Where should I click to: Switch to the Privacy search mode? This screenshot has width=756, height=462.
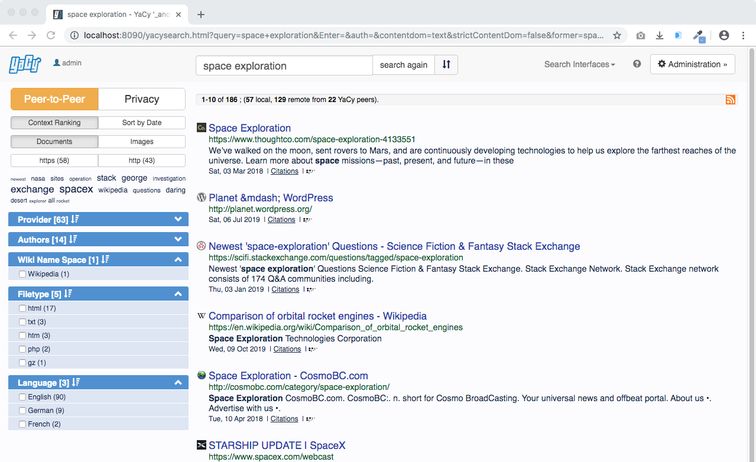point(141,99)
